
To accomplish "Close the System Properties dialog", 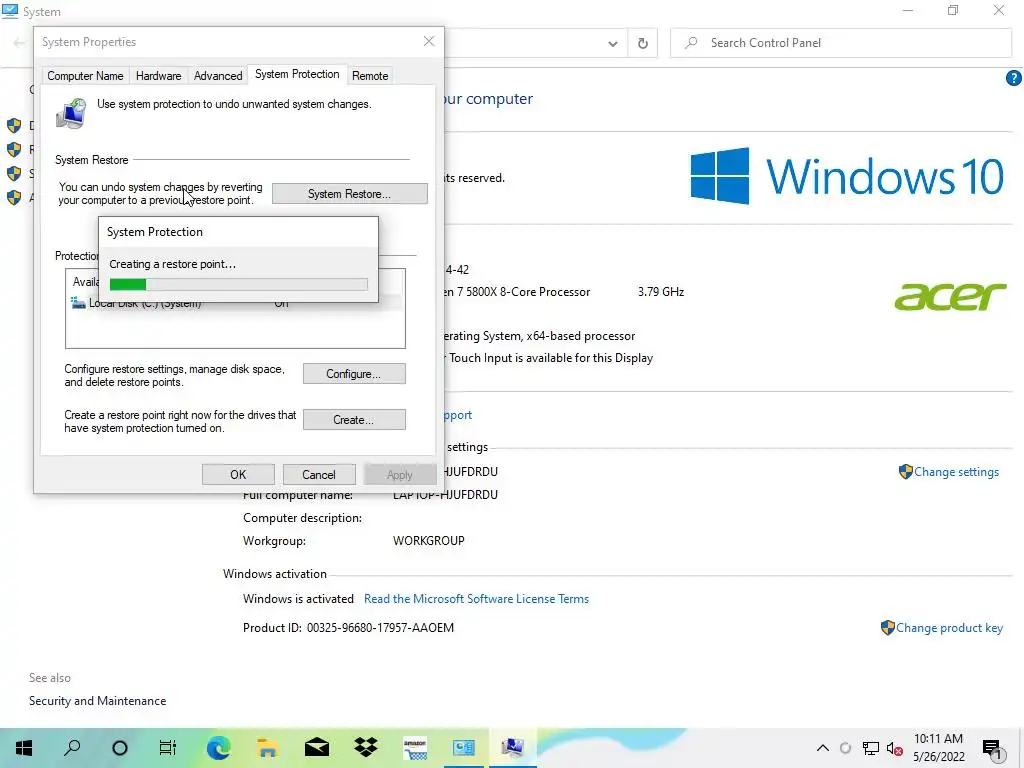I will [429, 41].
